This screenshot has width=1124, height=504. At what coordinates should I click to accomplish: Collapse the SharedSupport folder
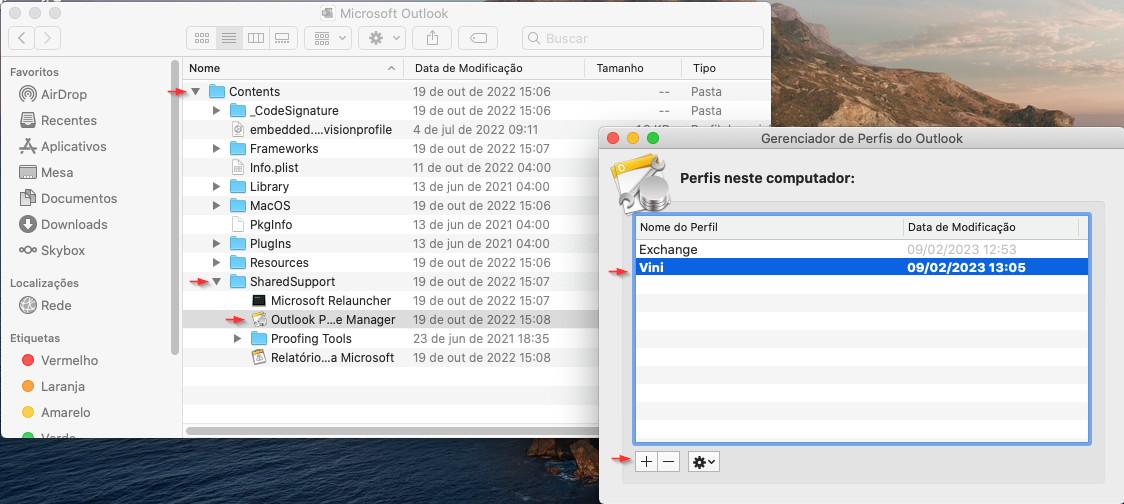(x=216, y=282)
